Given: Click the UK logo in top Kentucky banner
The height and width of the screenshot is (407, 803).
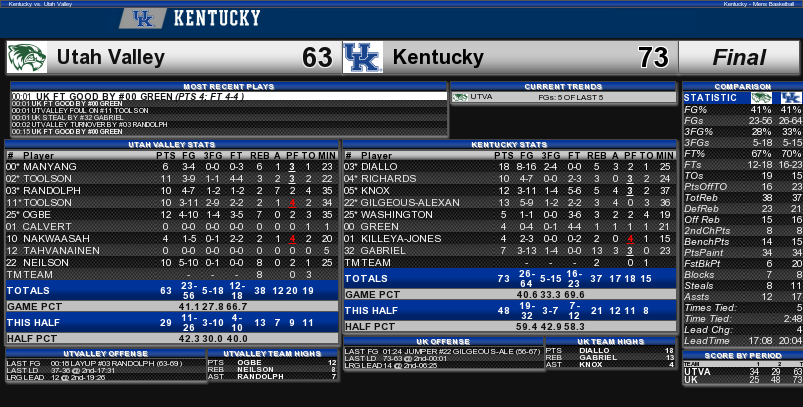Looking at the screenshot, I should (143, 18).
